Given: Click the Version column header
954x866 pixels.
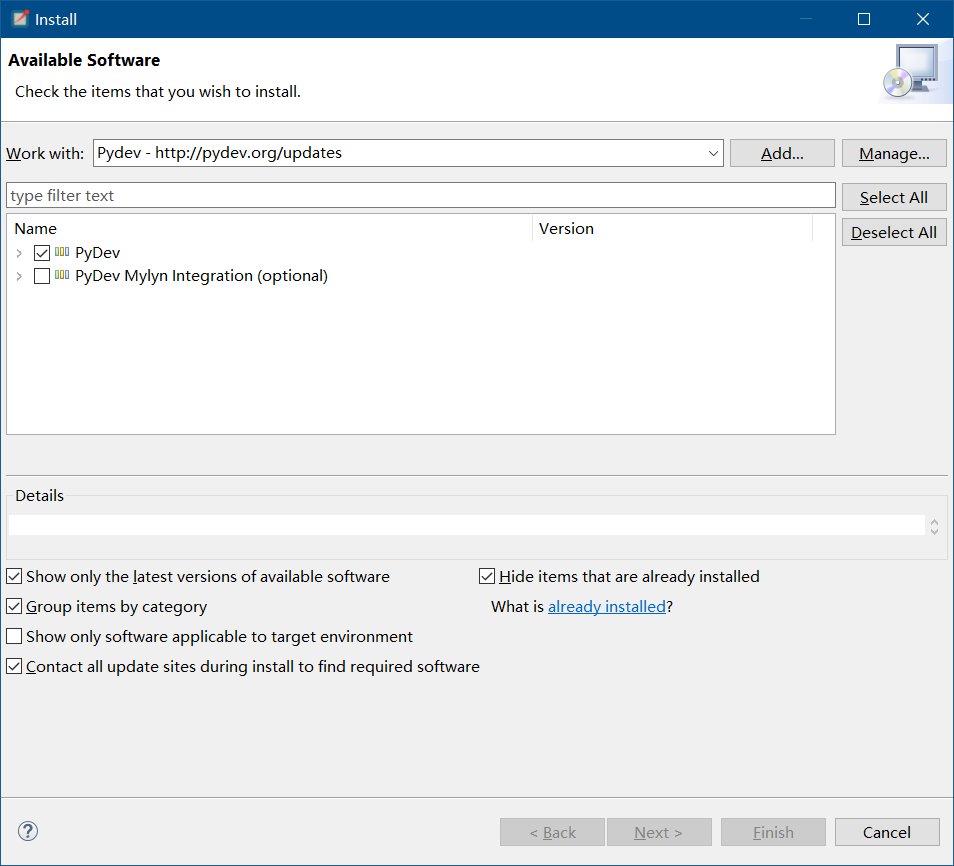Looking at the screenshot, I should (x=672, y=228).
